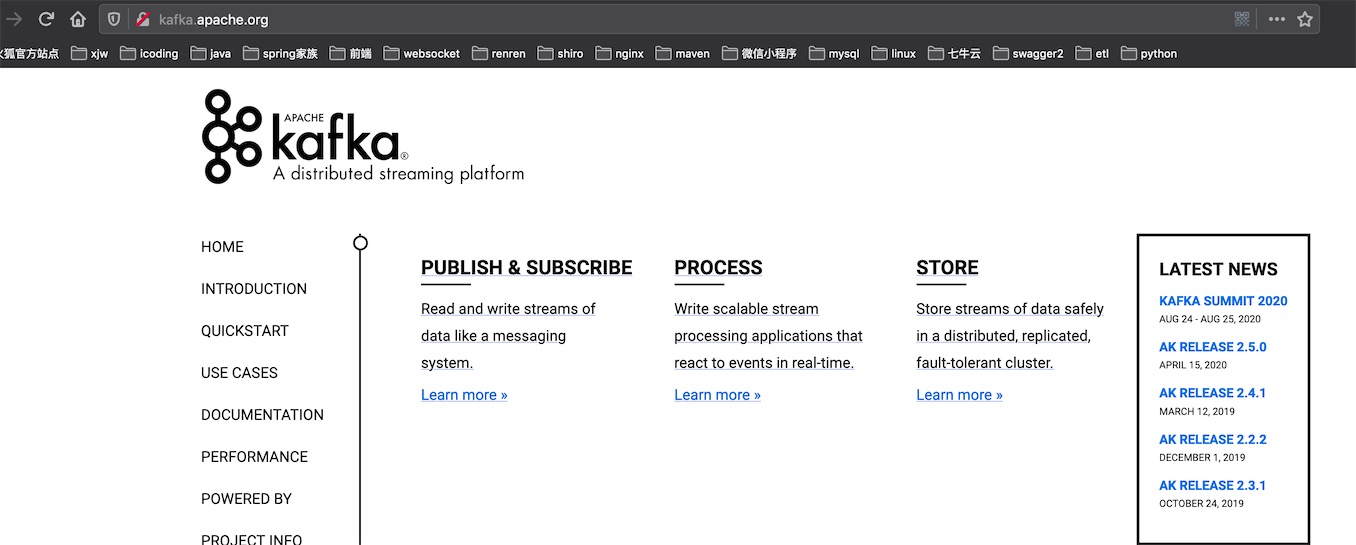The image size is (1356, 545).
Task: Go to the browser home page icon
Action: pyautogui.click(x=78, y=19)
